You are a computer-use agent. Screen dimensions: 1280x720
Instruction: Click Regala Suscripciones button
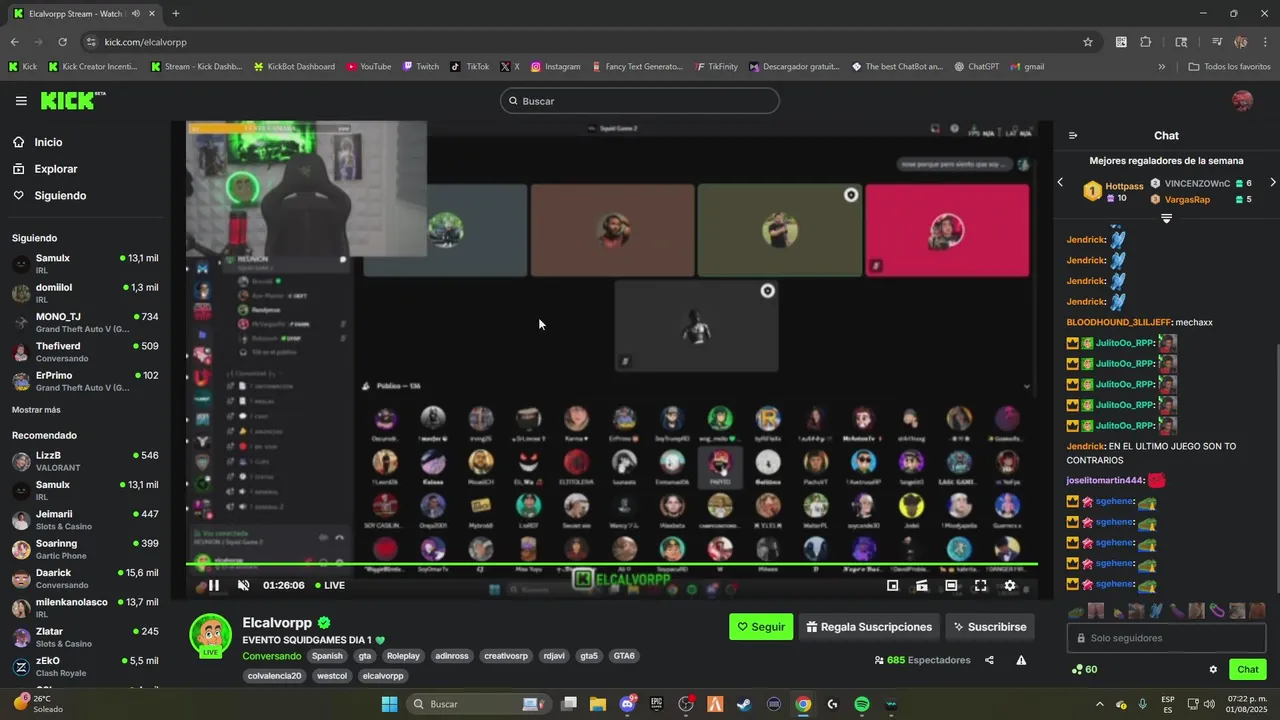(869, 627)
